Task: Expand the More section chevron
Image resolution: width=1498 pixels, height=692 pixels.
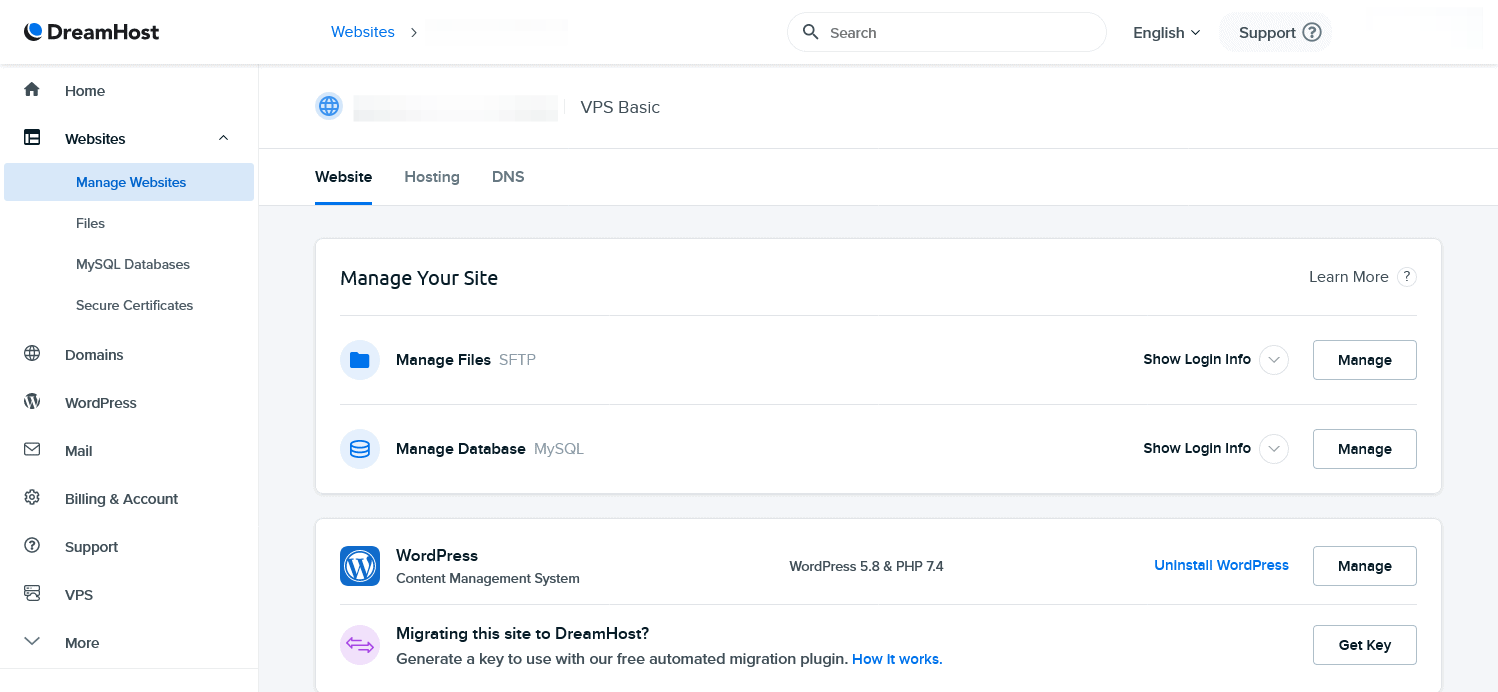Action: (32, 642)
